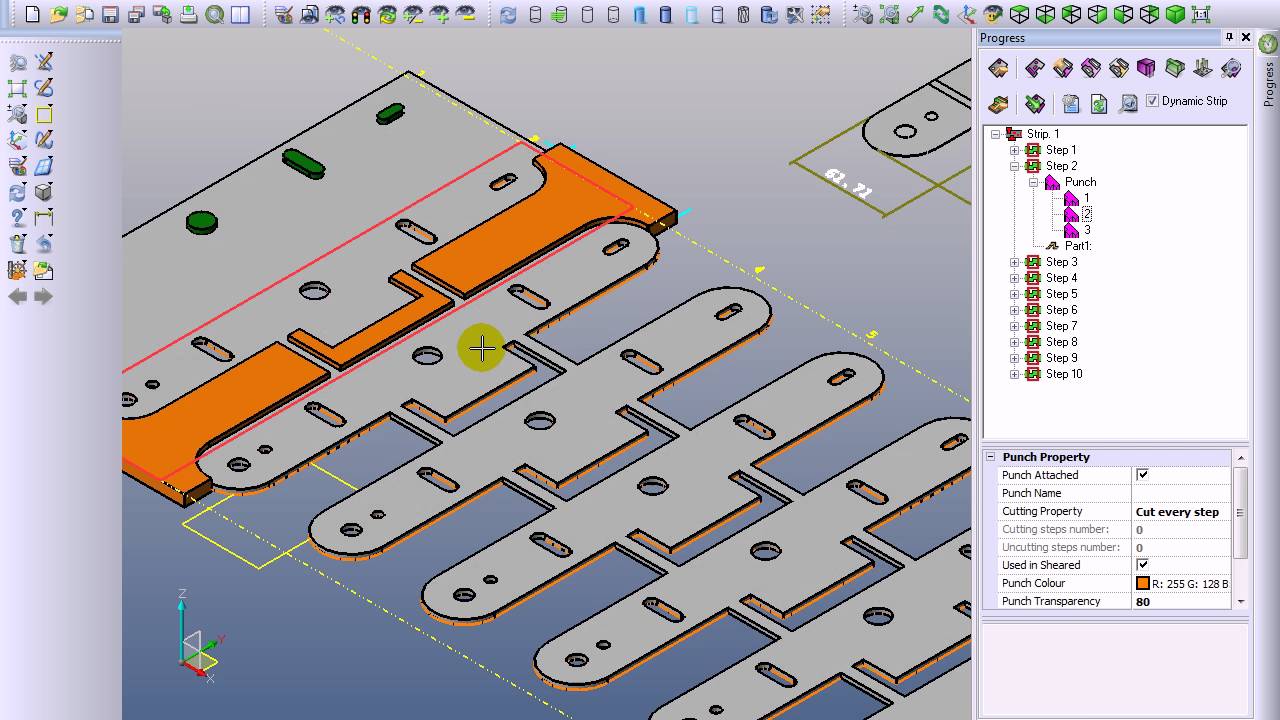The image size is (1280, 720).
Task: Collapse the Punch Property section
Action: [991, 457]
